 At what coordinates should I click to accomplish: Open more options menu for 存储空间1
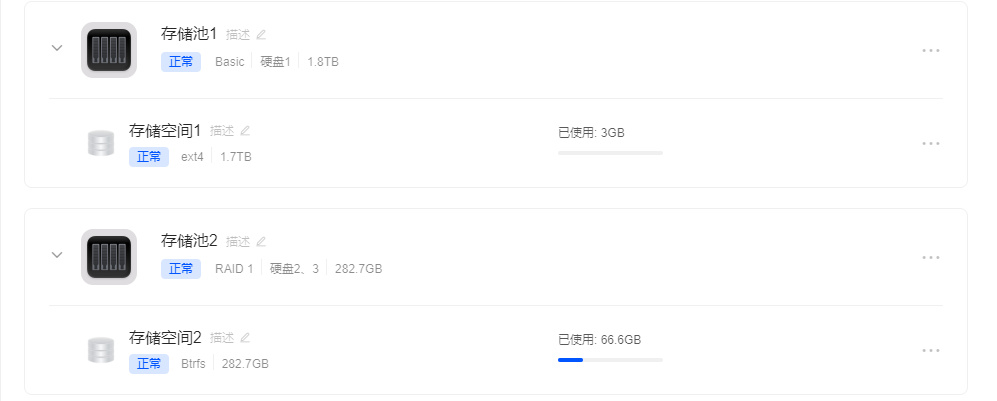[x=931, y=143]
